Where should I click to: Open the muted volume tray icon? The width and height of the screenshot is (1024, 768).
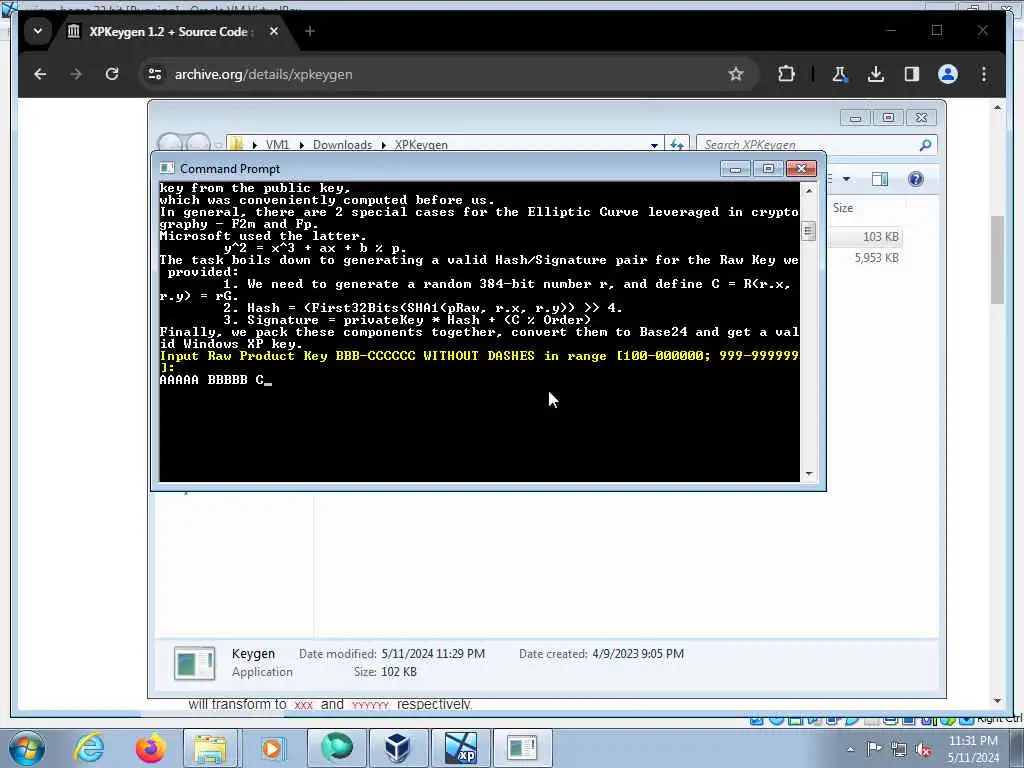[x=923, y=749]
